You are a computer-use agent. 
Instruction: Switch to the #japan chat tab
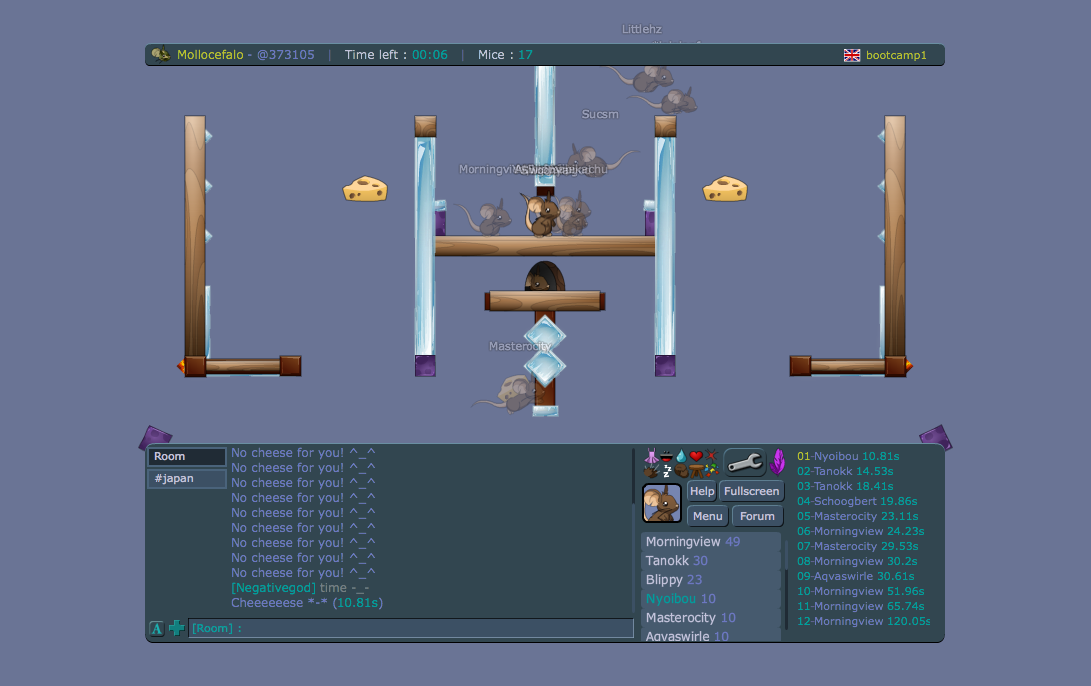186,479
